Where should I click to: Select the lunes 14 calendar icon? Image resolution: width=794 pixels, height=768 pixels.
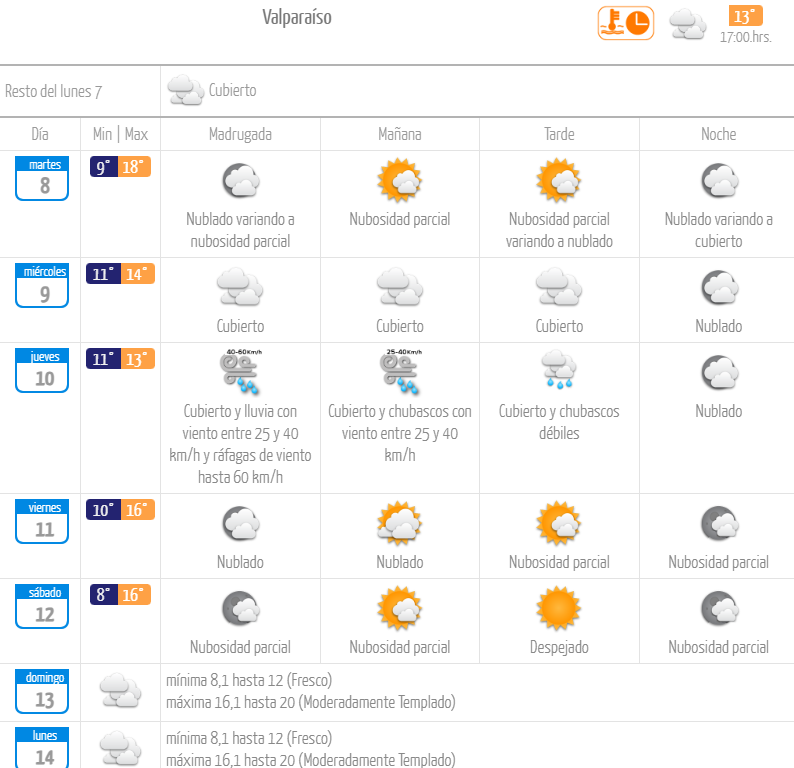[x=42, y=748]
